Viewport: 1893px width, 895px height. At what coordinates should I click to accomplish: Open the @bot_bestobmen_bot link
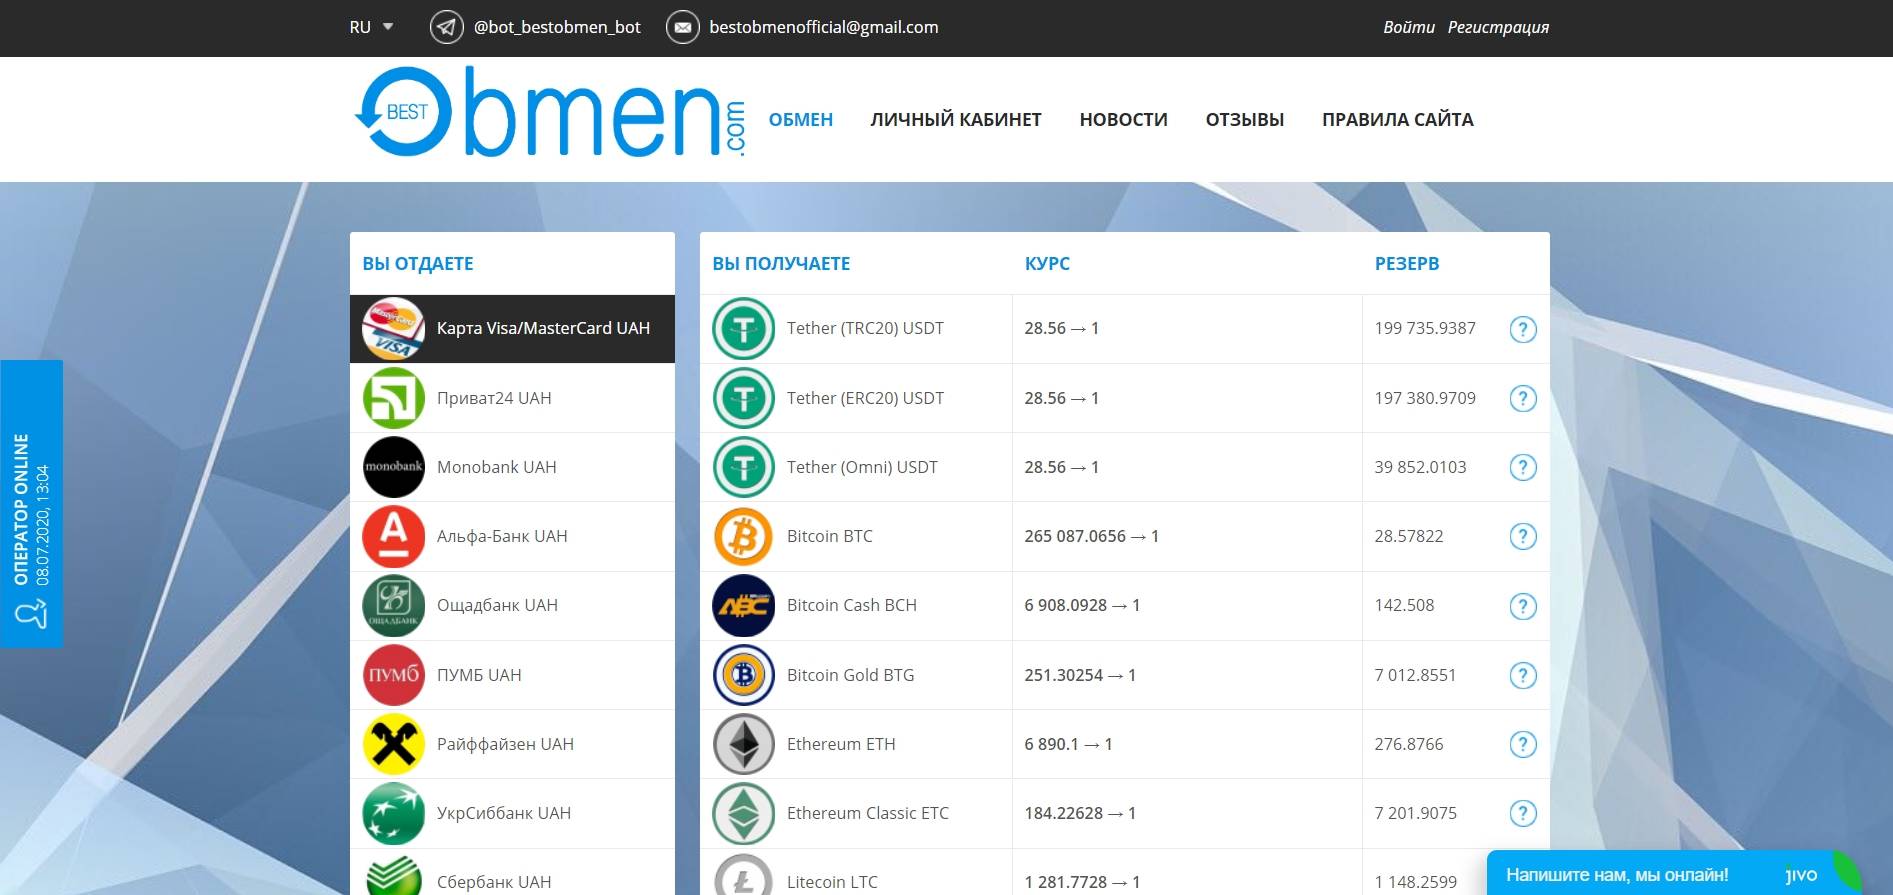(x=557, y=27)
